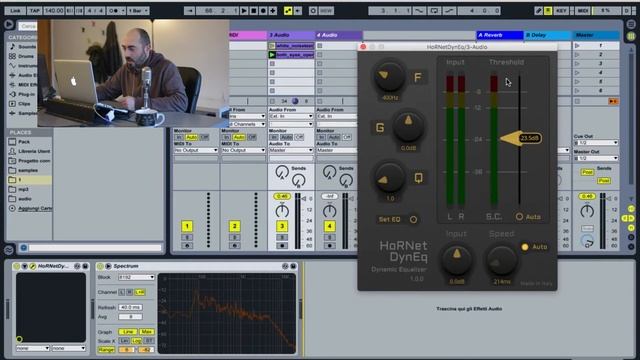Open the Audio From dropdown on track 3

291,116
